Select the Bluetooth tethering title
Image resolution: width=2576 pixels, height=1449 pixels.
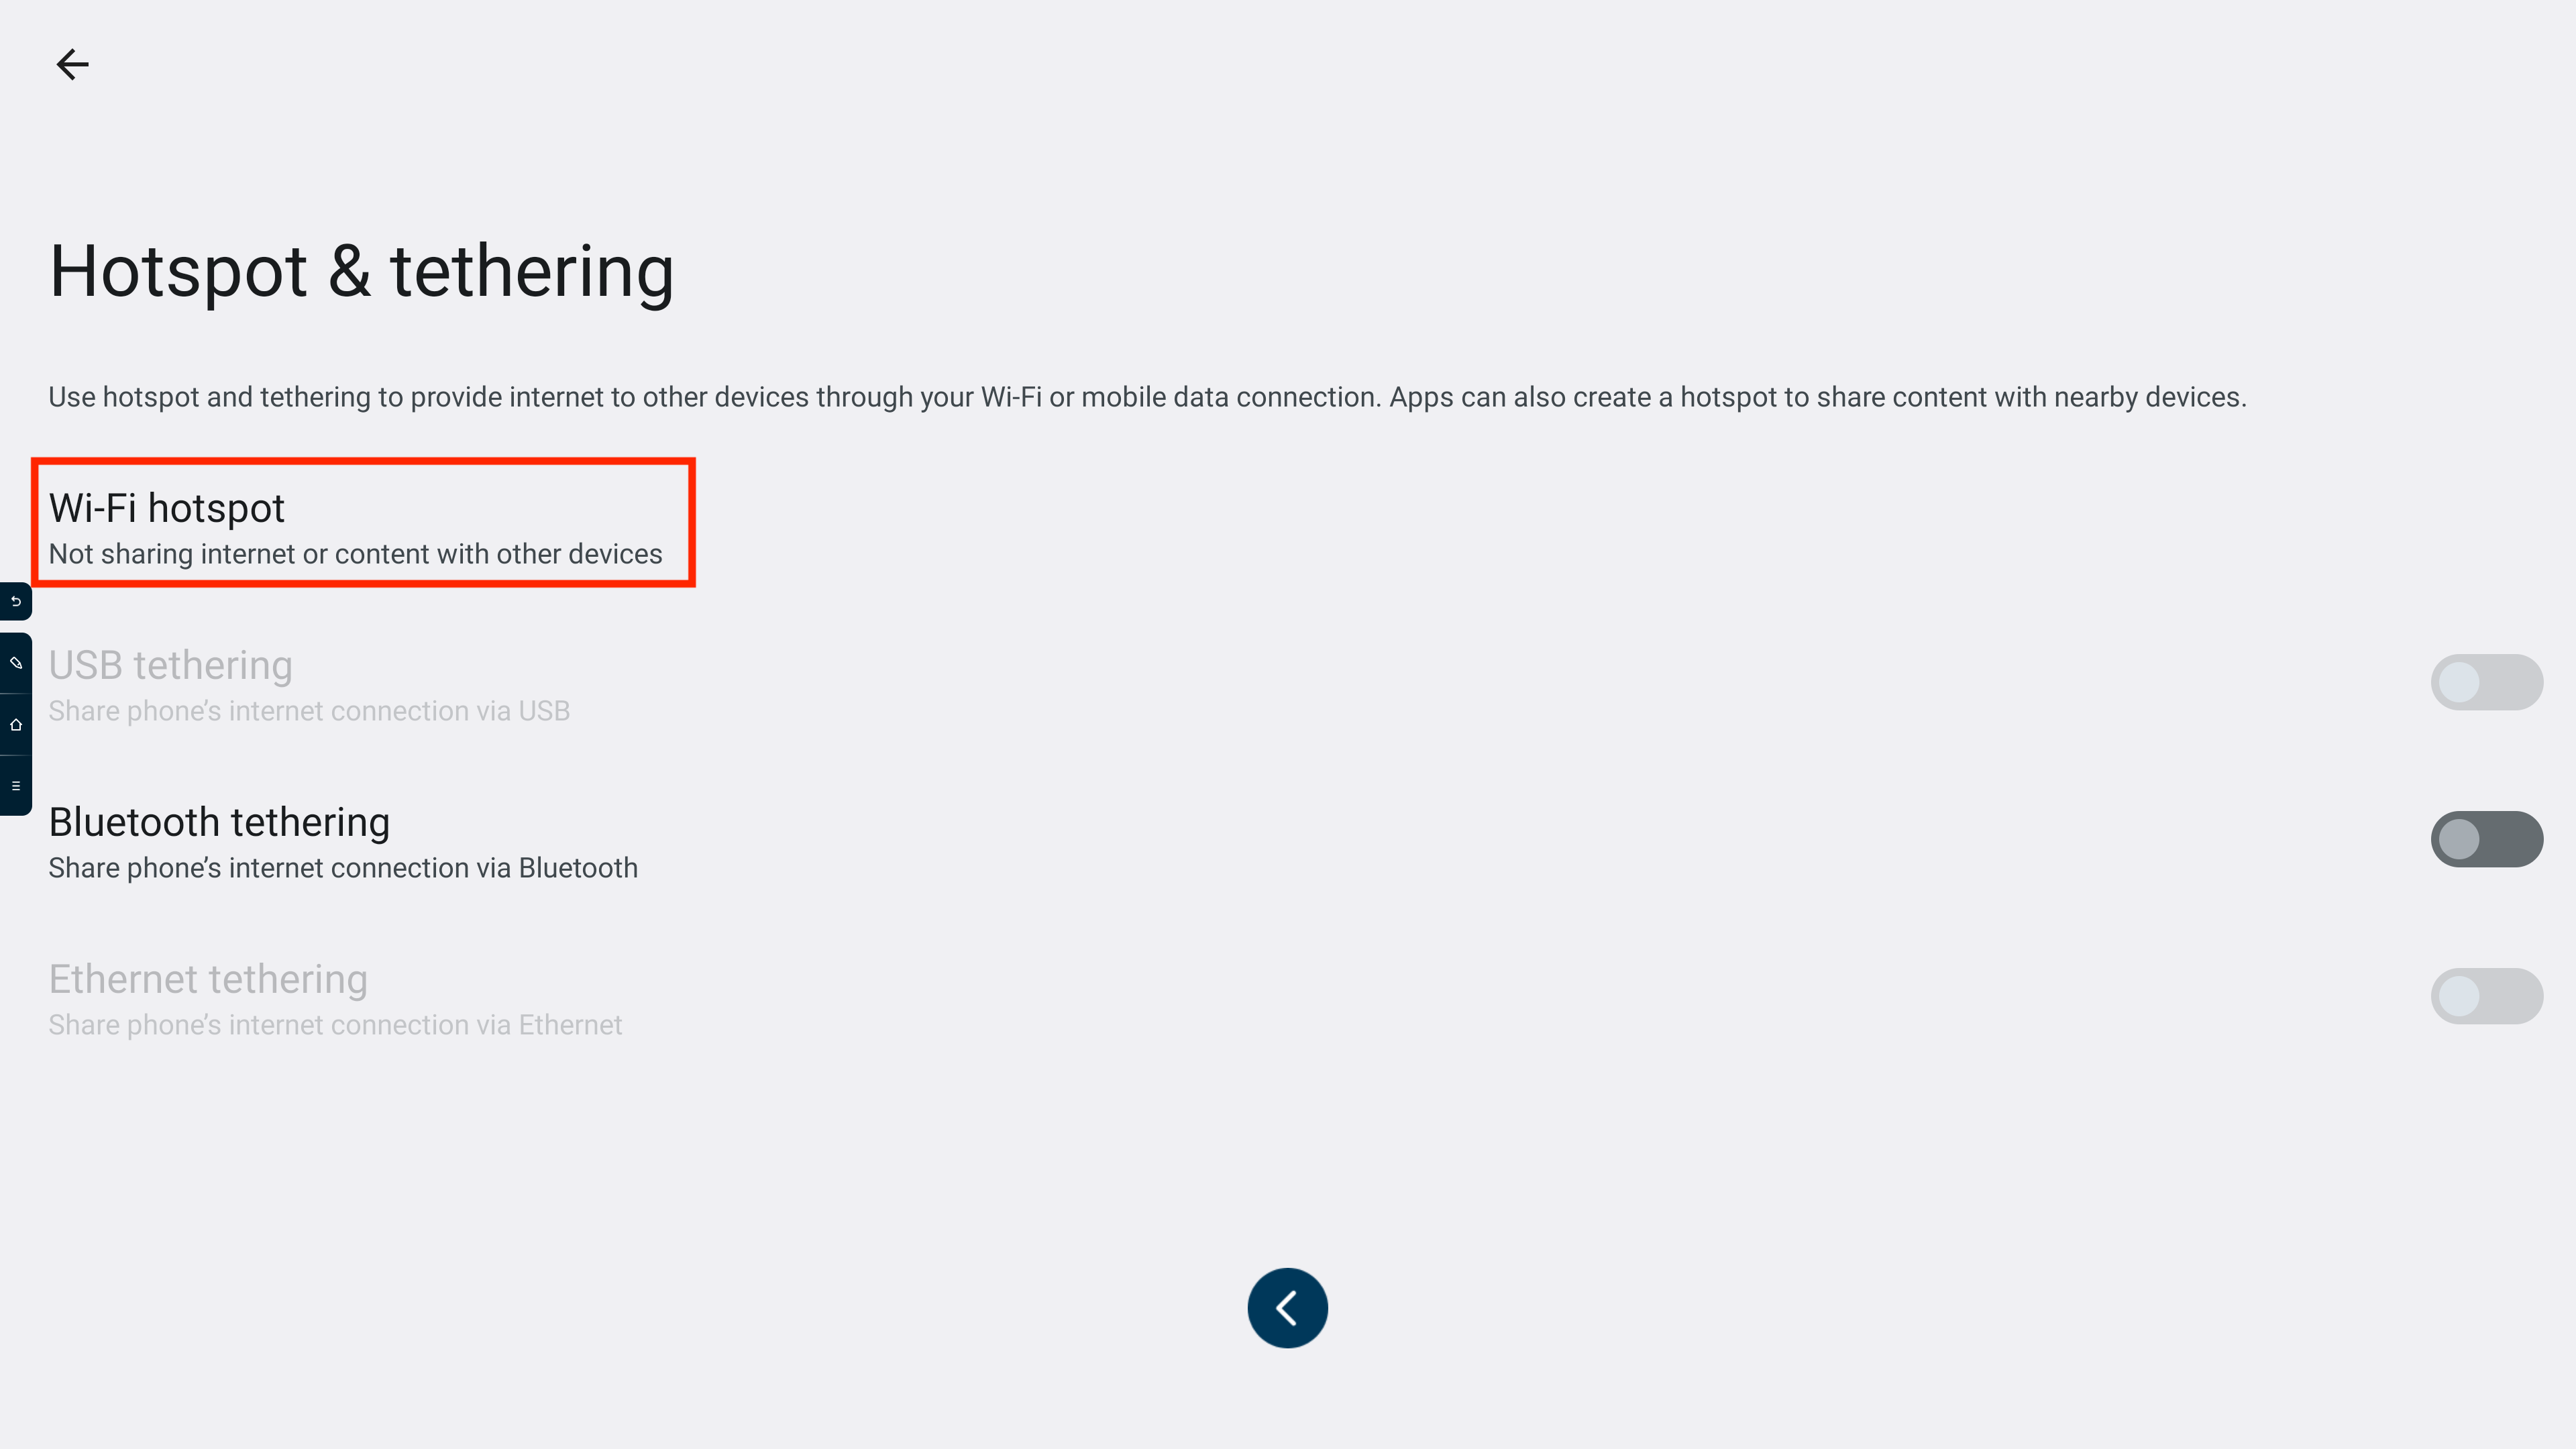tap(219, 822)
